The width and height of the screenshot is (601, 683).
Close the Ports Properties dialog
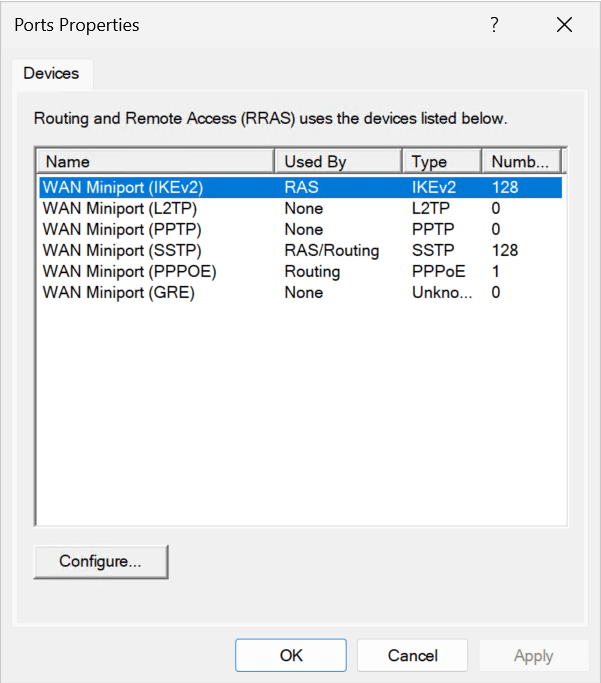tap(564, 26)
